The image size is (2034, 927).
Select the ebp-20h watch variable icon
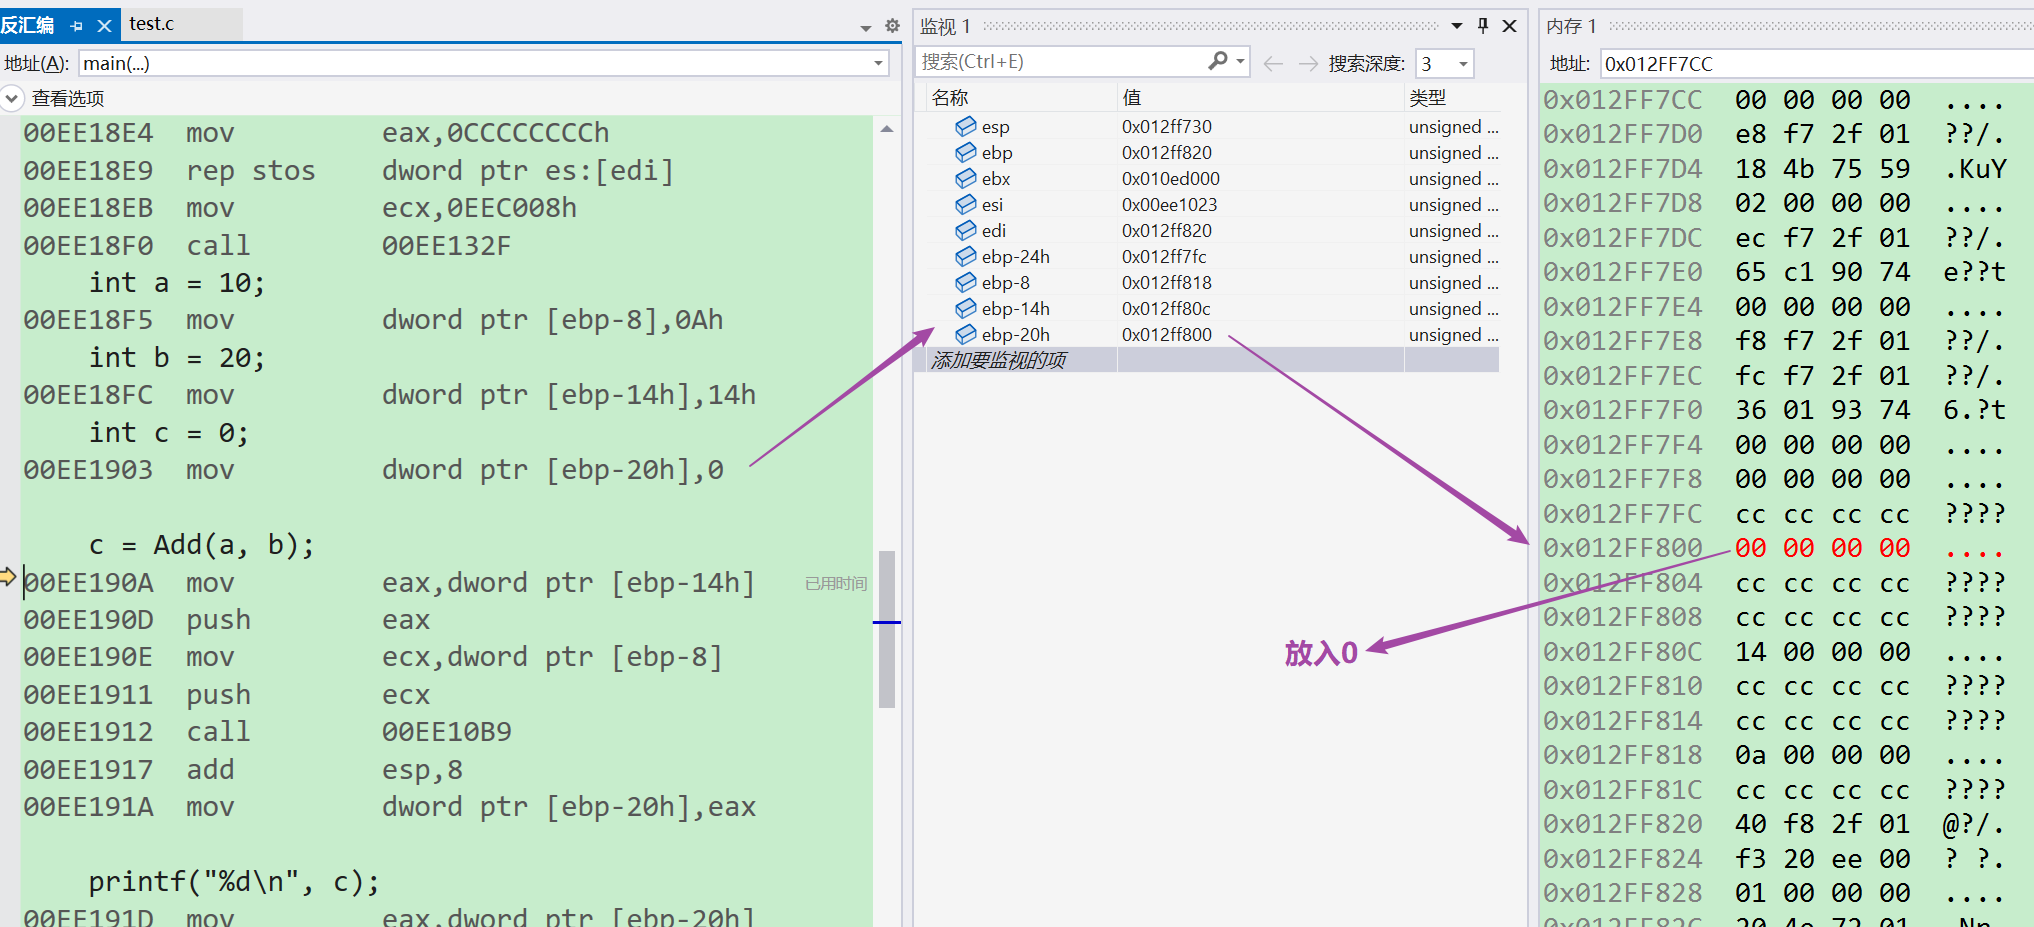(x=966, y=334)
